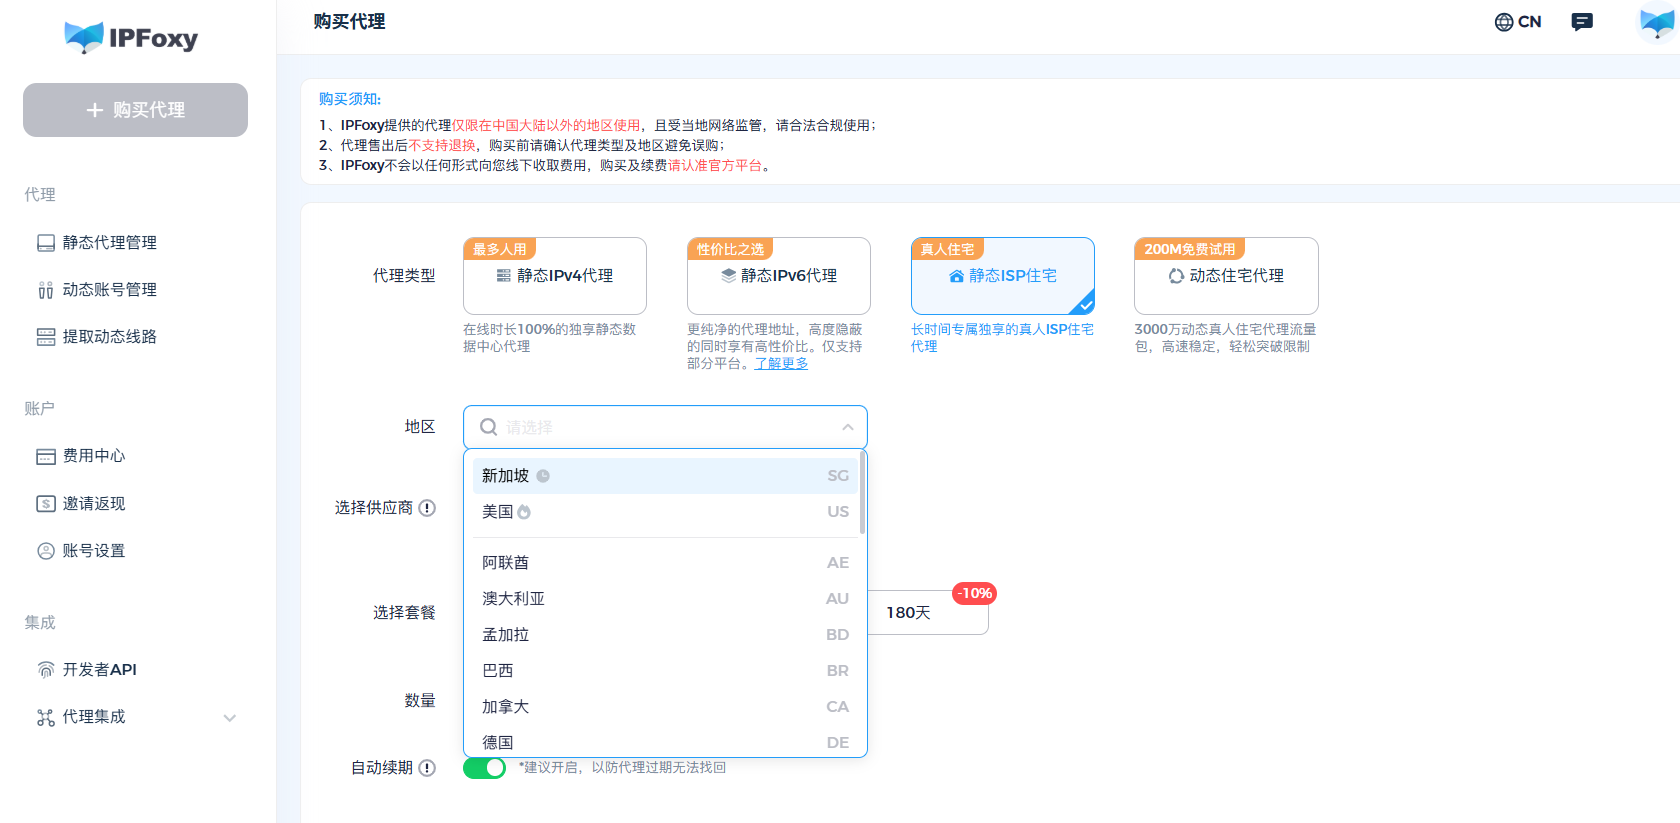Screen dimensions: 1680x823
Task: Choose 美国 US from the list
Action: click(665, 512)
